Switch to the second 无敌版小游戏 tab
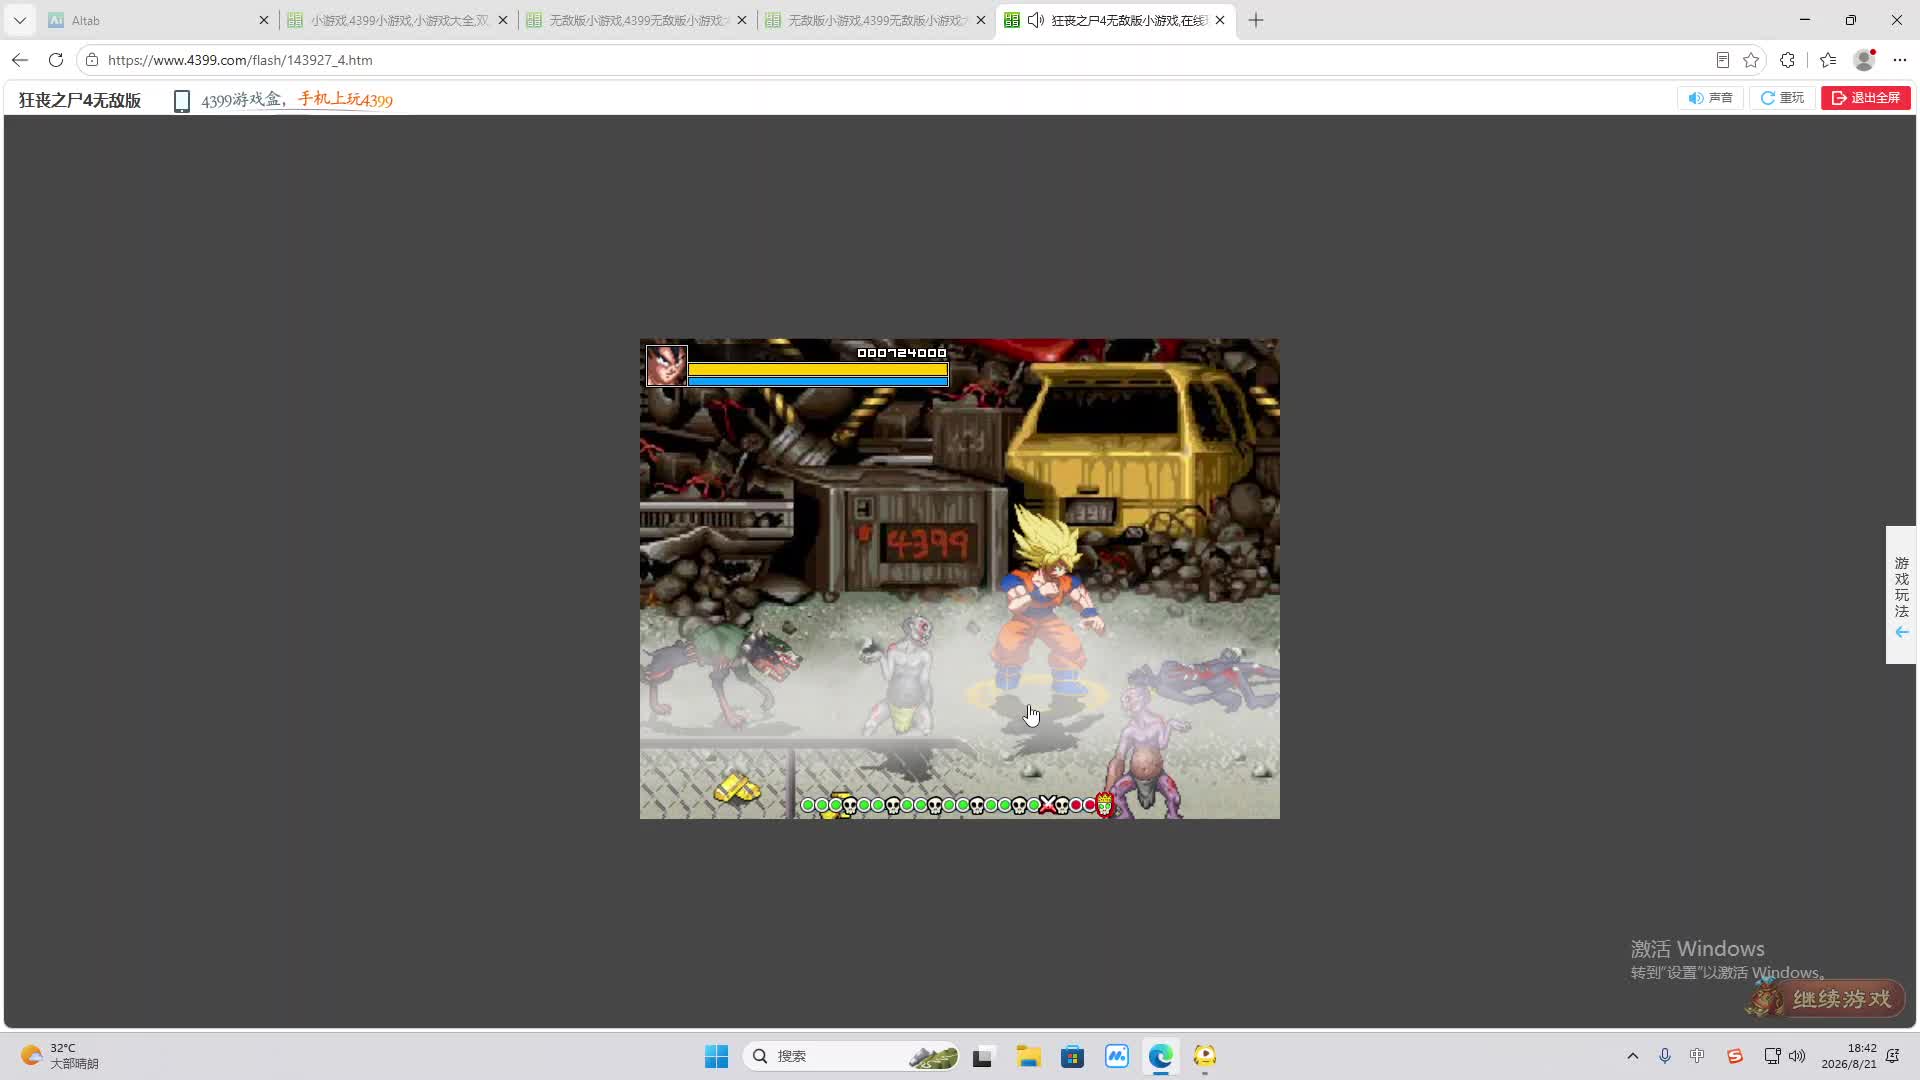Viewport: 1920px width, 1080px height. pyautogui.click(x=637, y=20)
